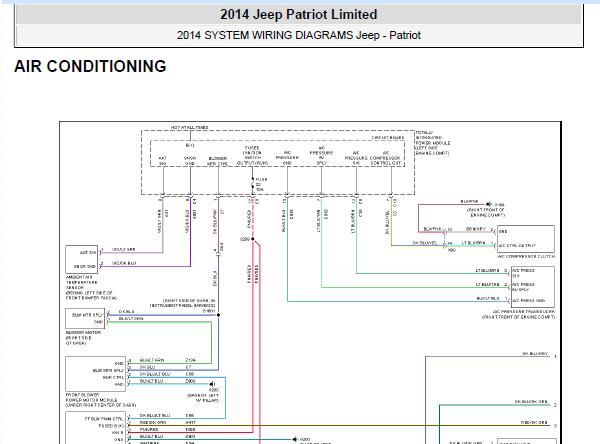Click the "RED/DK GRN" wire label at bottom right
The height and width of the screenshot is (444, 600).
click(534, 422)
